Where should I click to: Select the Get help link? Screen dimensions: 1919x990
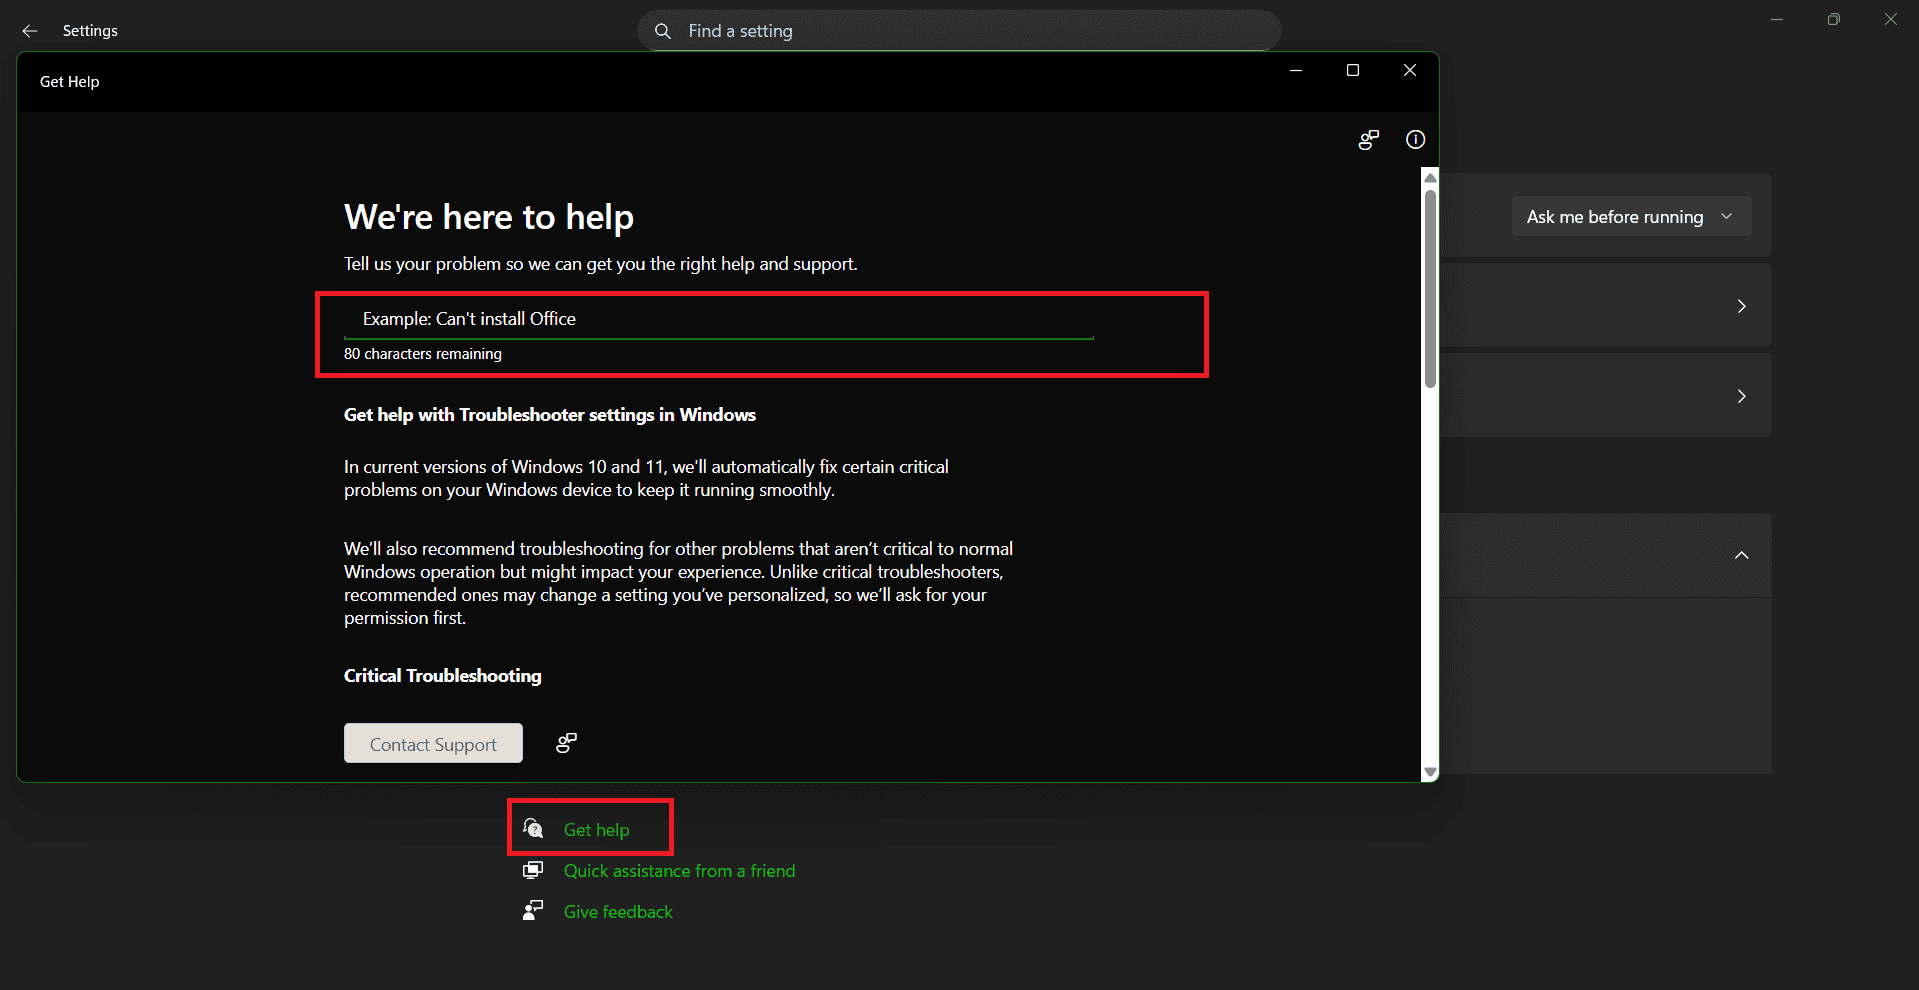[595, 828]
